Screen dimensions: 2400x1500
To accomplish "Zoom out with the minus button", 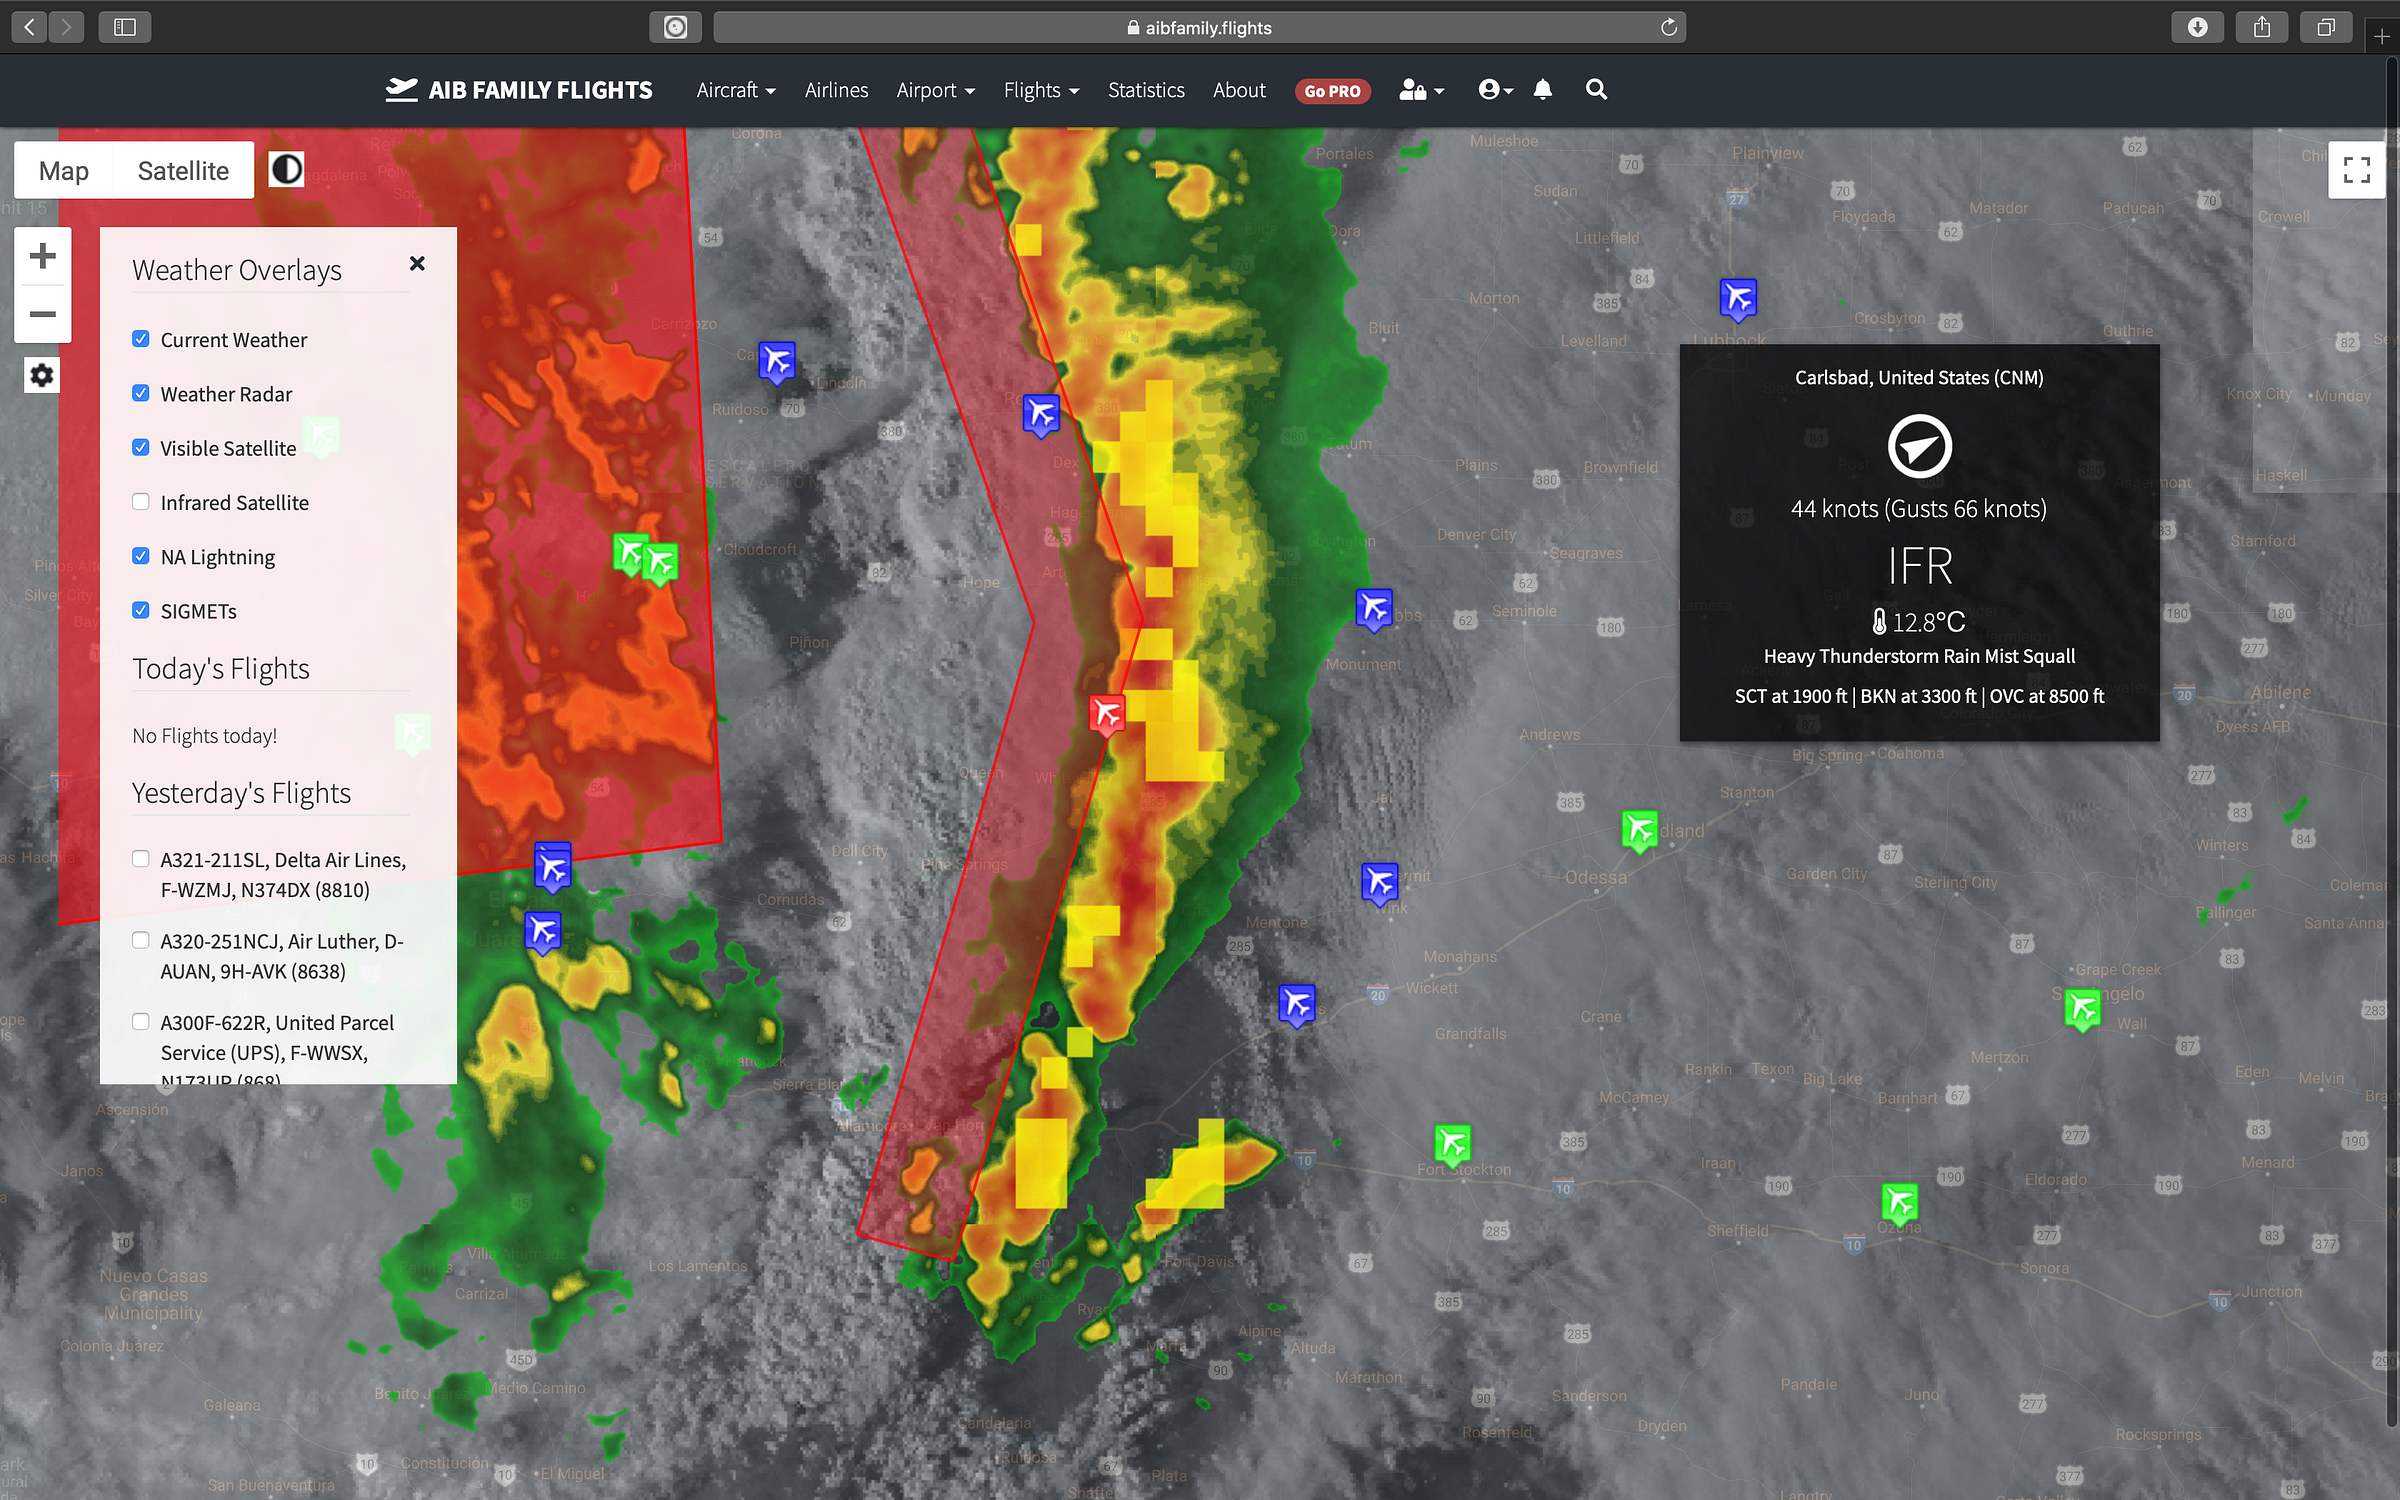I will [42, 314].
